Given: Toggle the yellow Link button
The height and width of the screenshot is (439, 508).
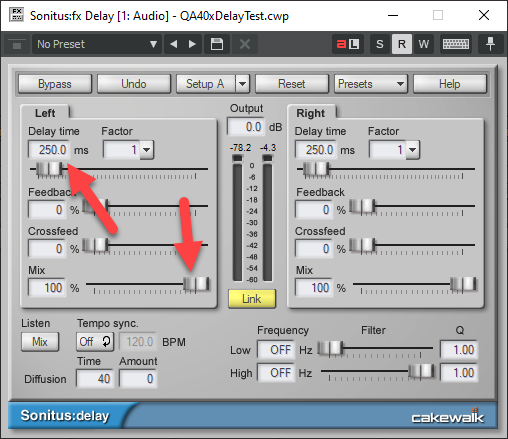Looking at the screenshot, I should 252,299.
